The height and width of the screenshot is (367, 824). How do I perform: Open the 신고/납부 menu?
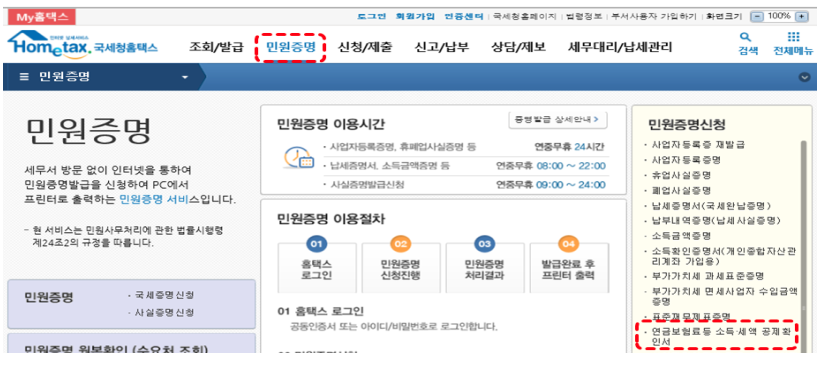pyautogui.click(x=441, y=47)
